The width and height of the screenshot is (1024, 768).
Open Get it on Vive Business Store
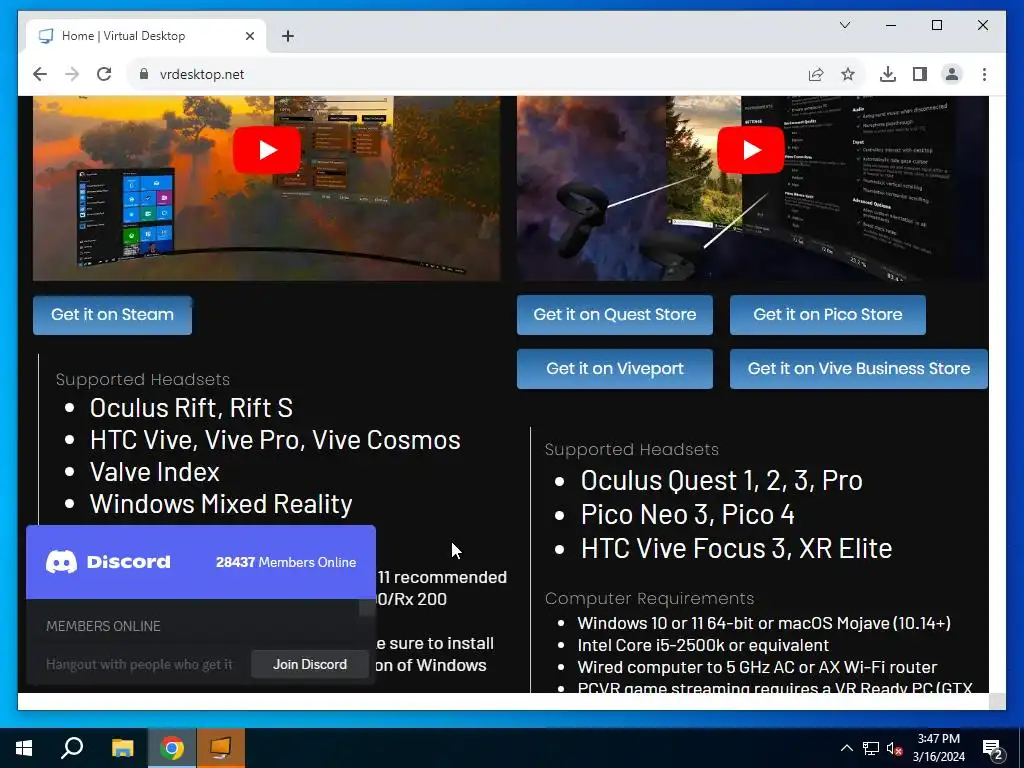(x=859, y=369)
